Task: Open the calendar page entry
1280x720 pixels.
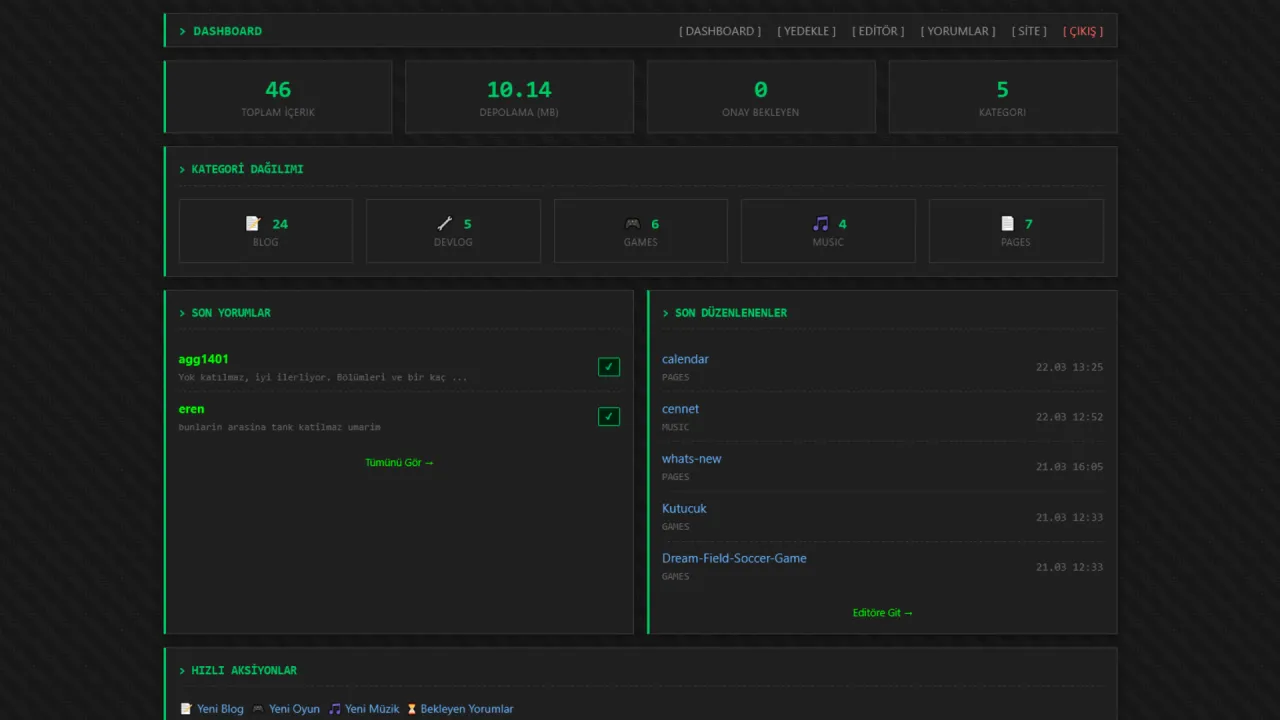Action: click(x=685, y=359)
